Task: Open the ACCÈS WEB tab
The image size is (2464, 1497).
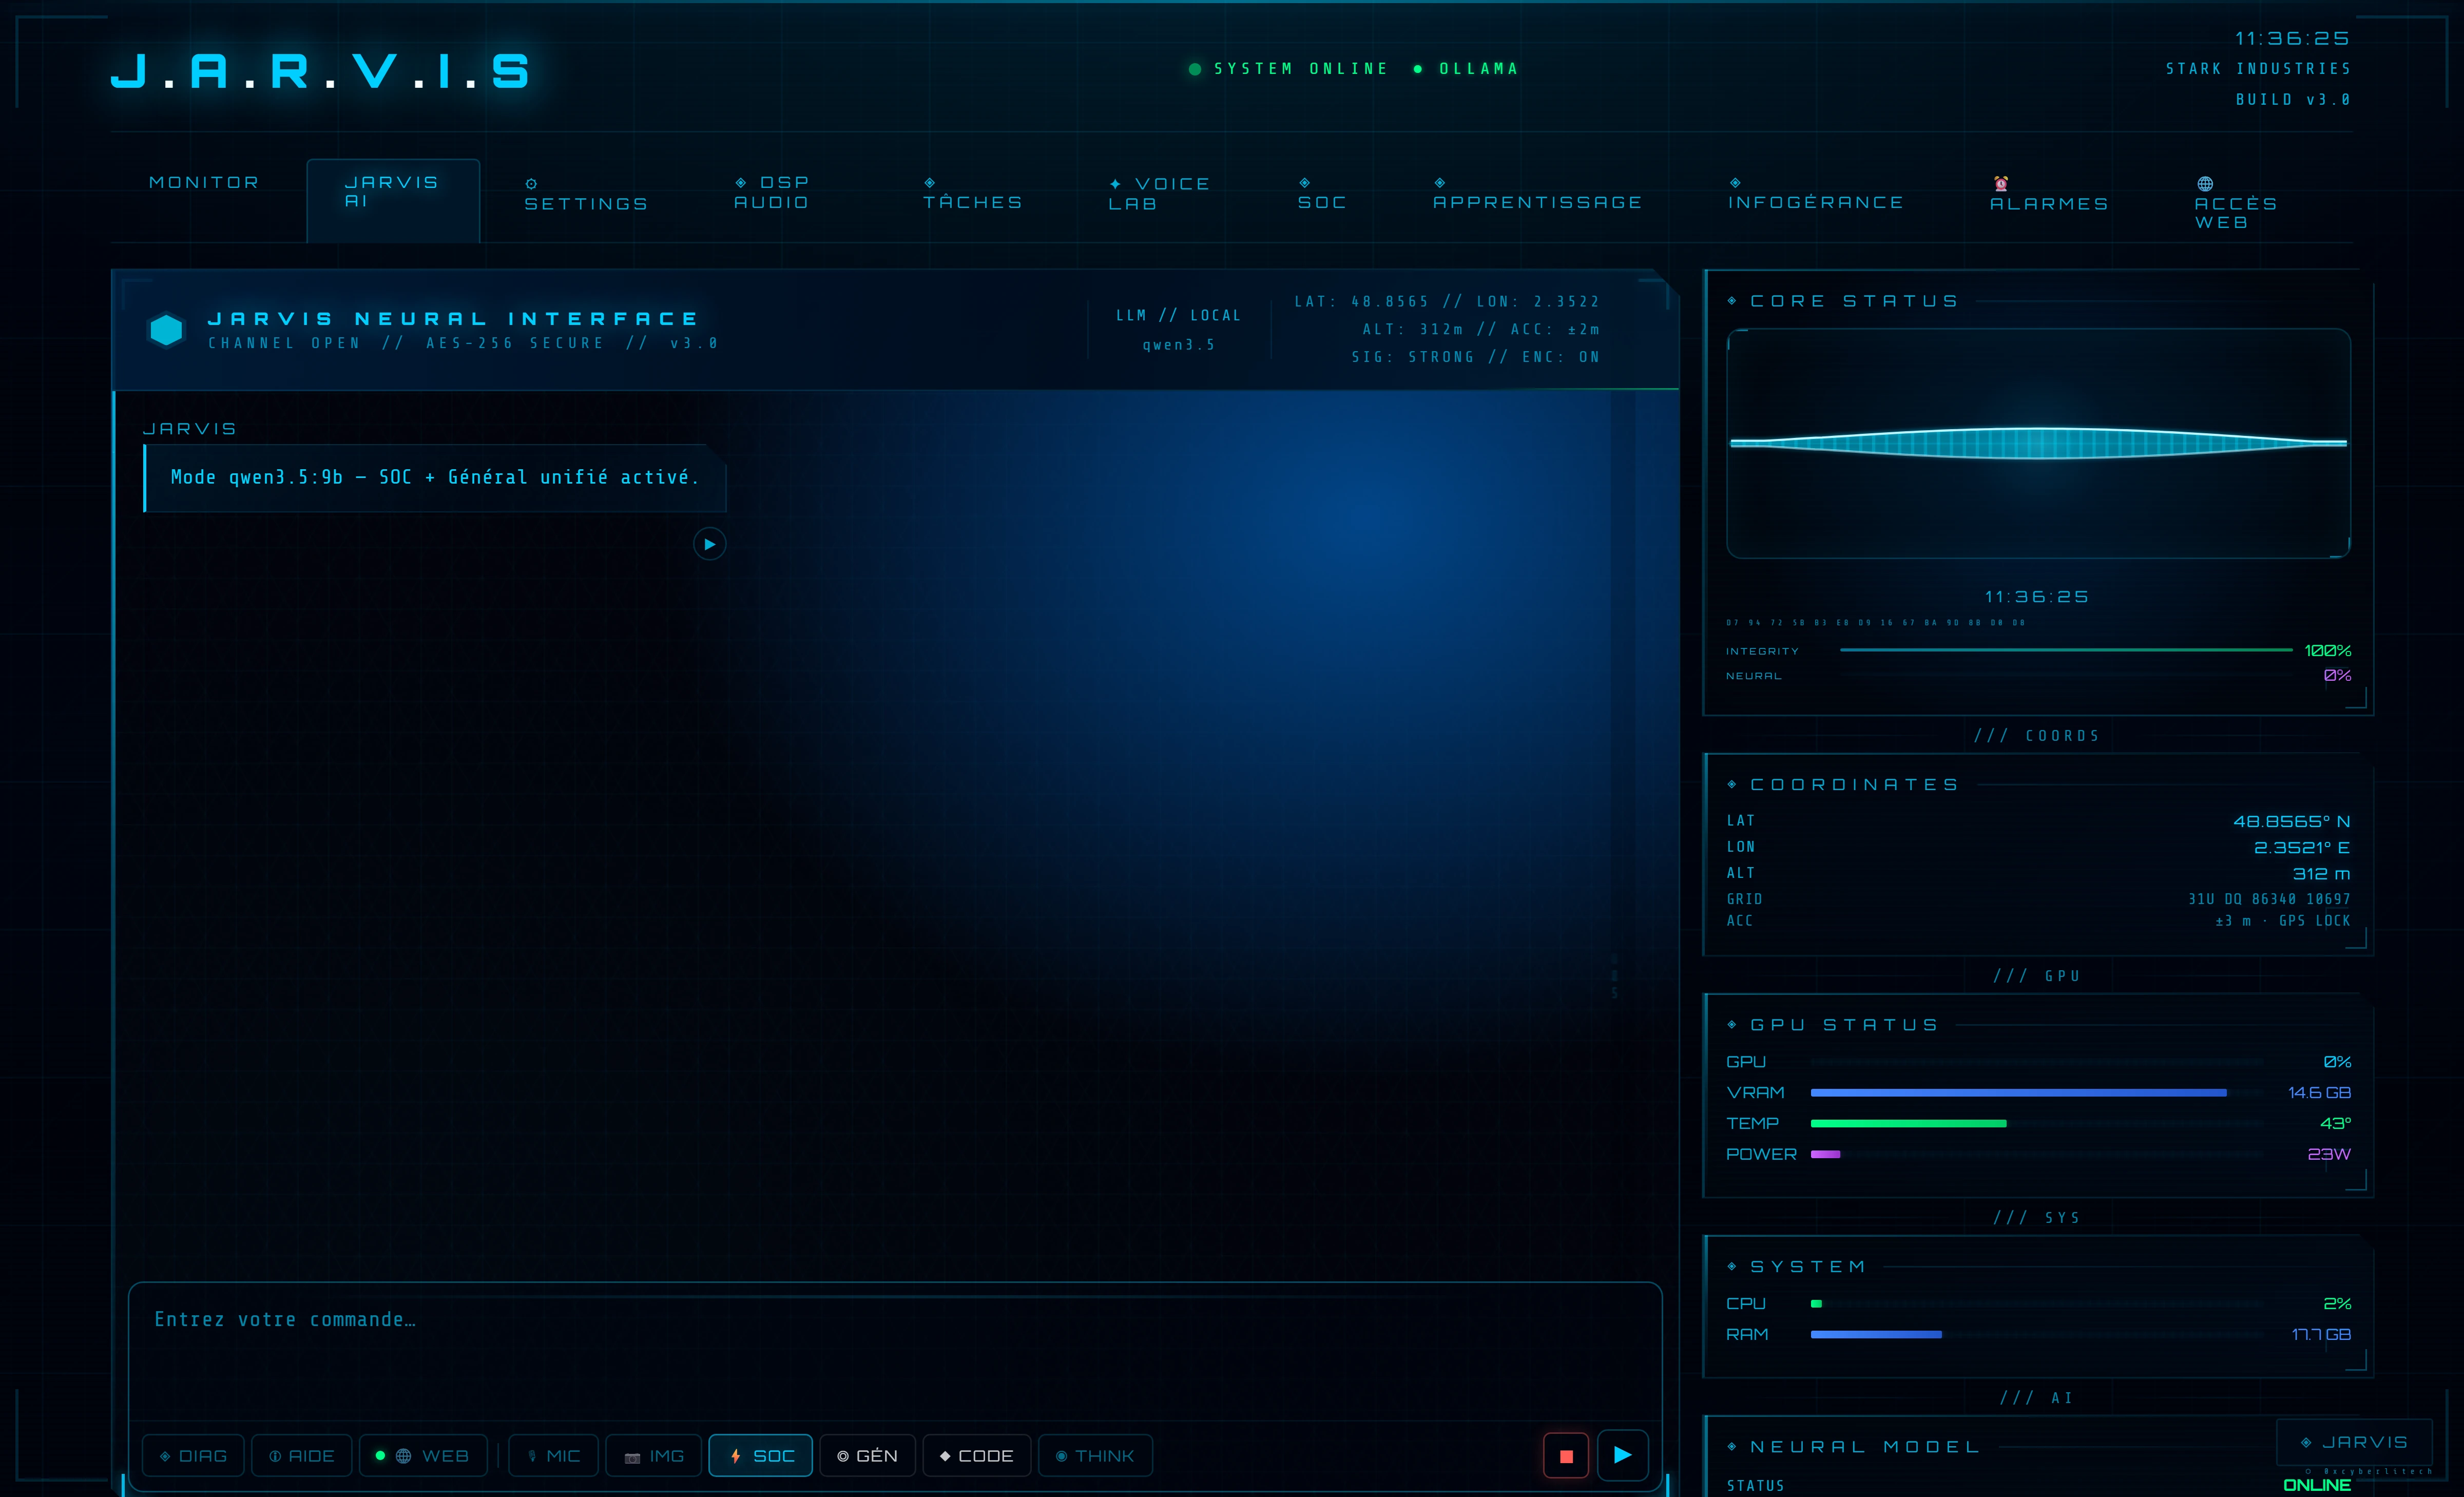Action: (x=2236, y=203)
